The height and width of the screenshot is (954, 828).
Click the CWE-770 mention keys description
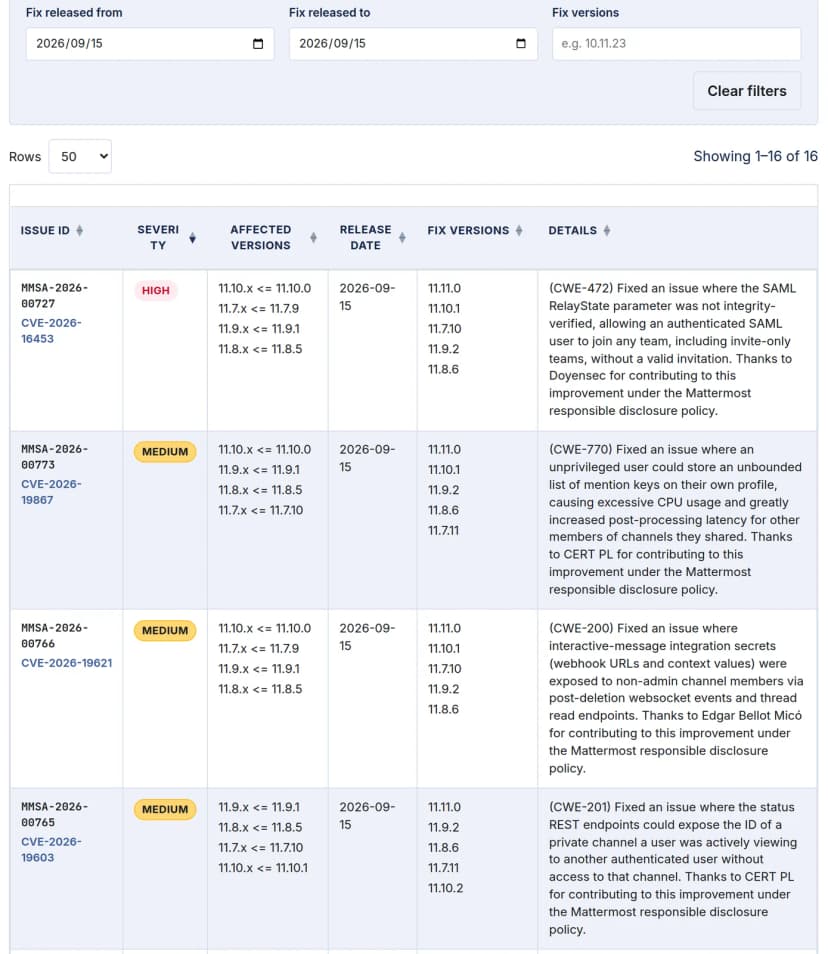pyautogui.click(x=675, y=520)
